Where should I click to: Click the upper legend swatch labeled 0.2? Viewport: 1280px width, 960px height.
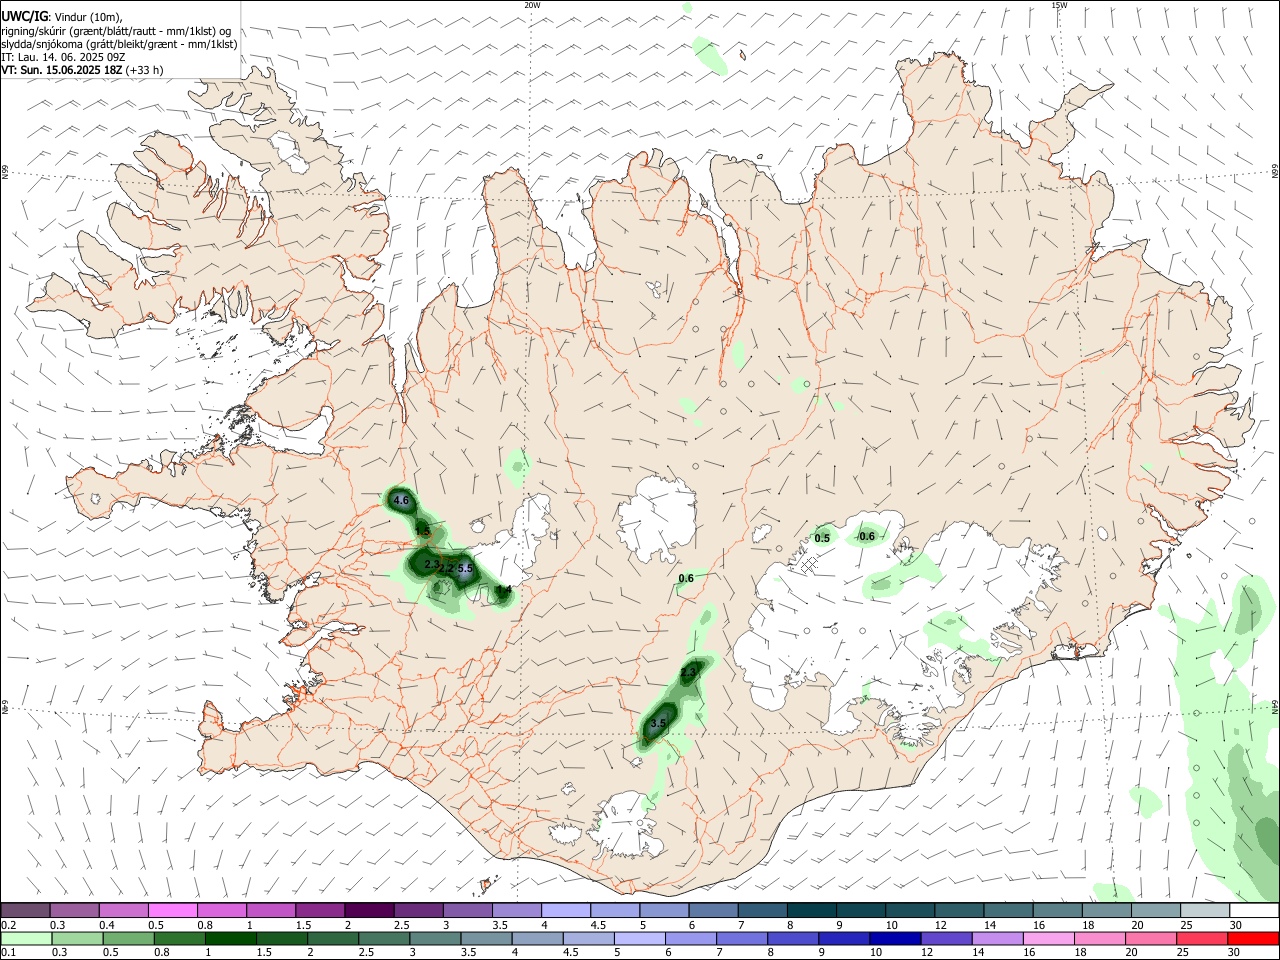[25, 910]
